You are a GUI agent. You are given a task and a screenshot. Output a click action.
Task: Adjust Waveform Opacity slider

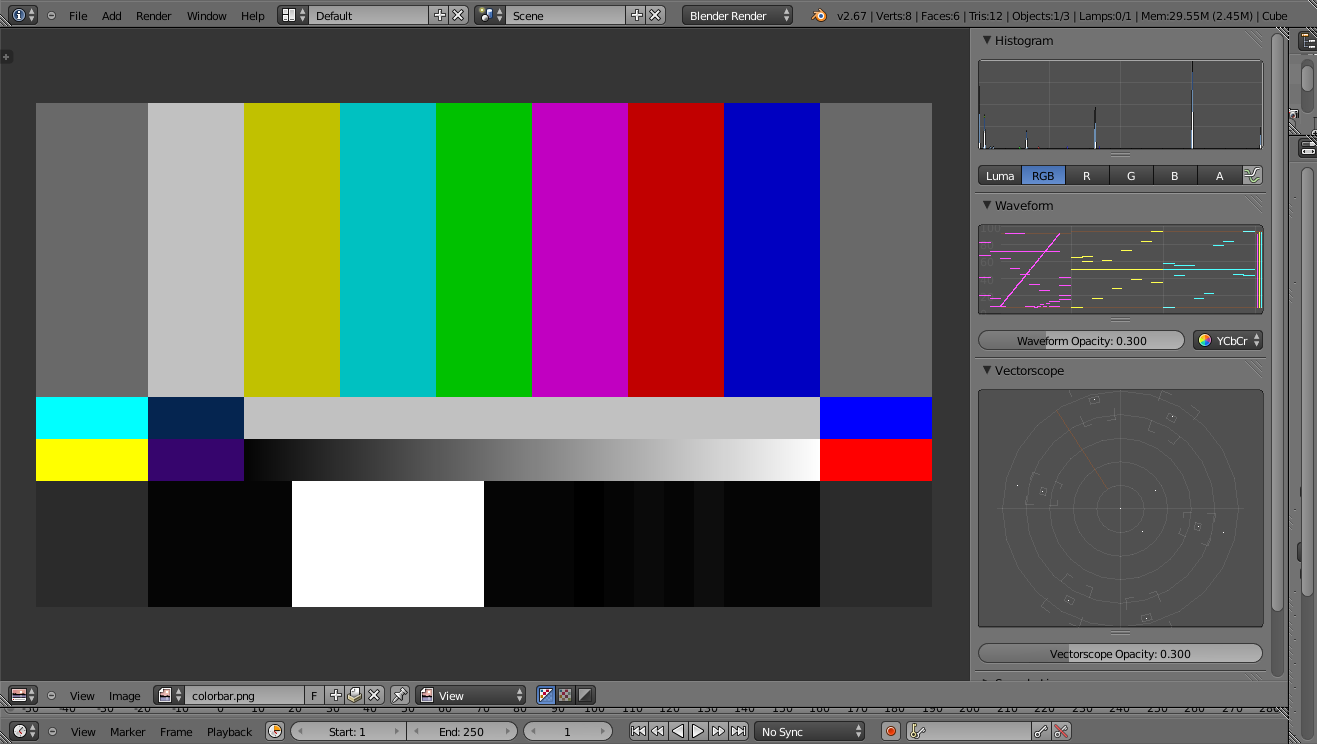point(1081,340)
